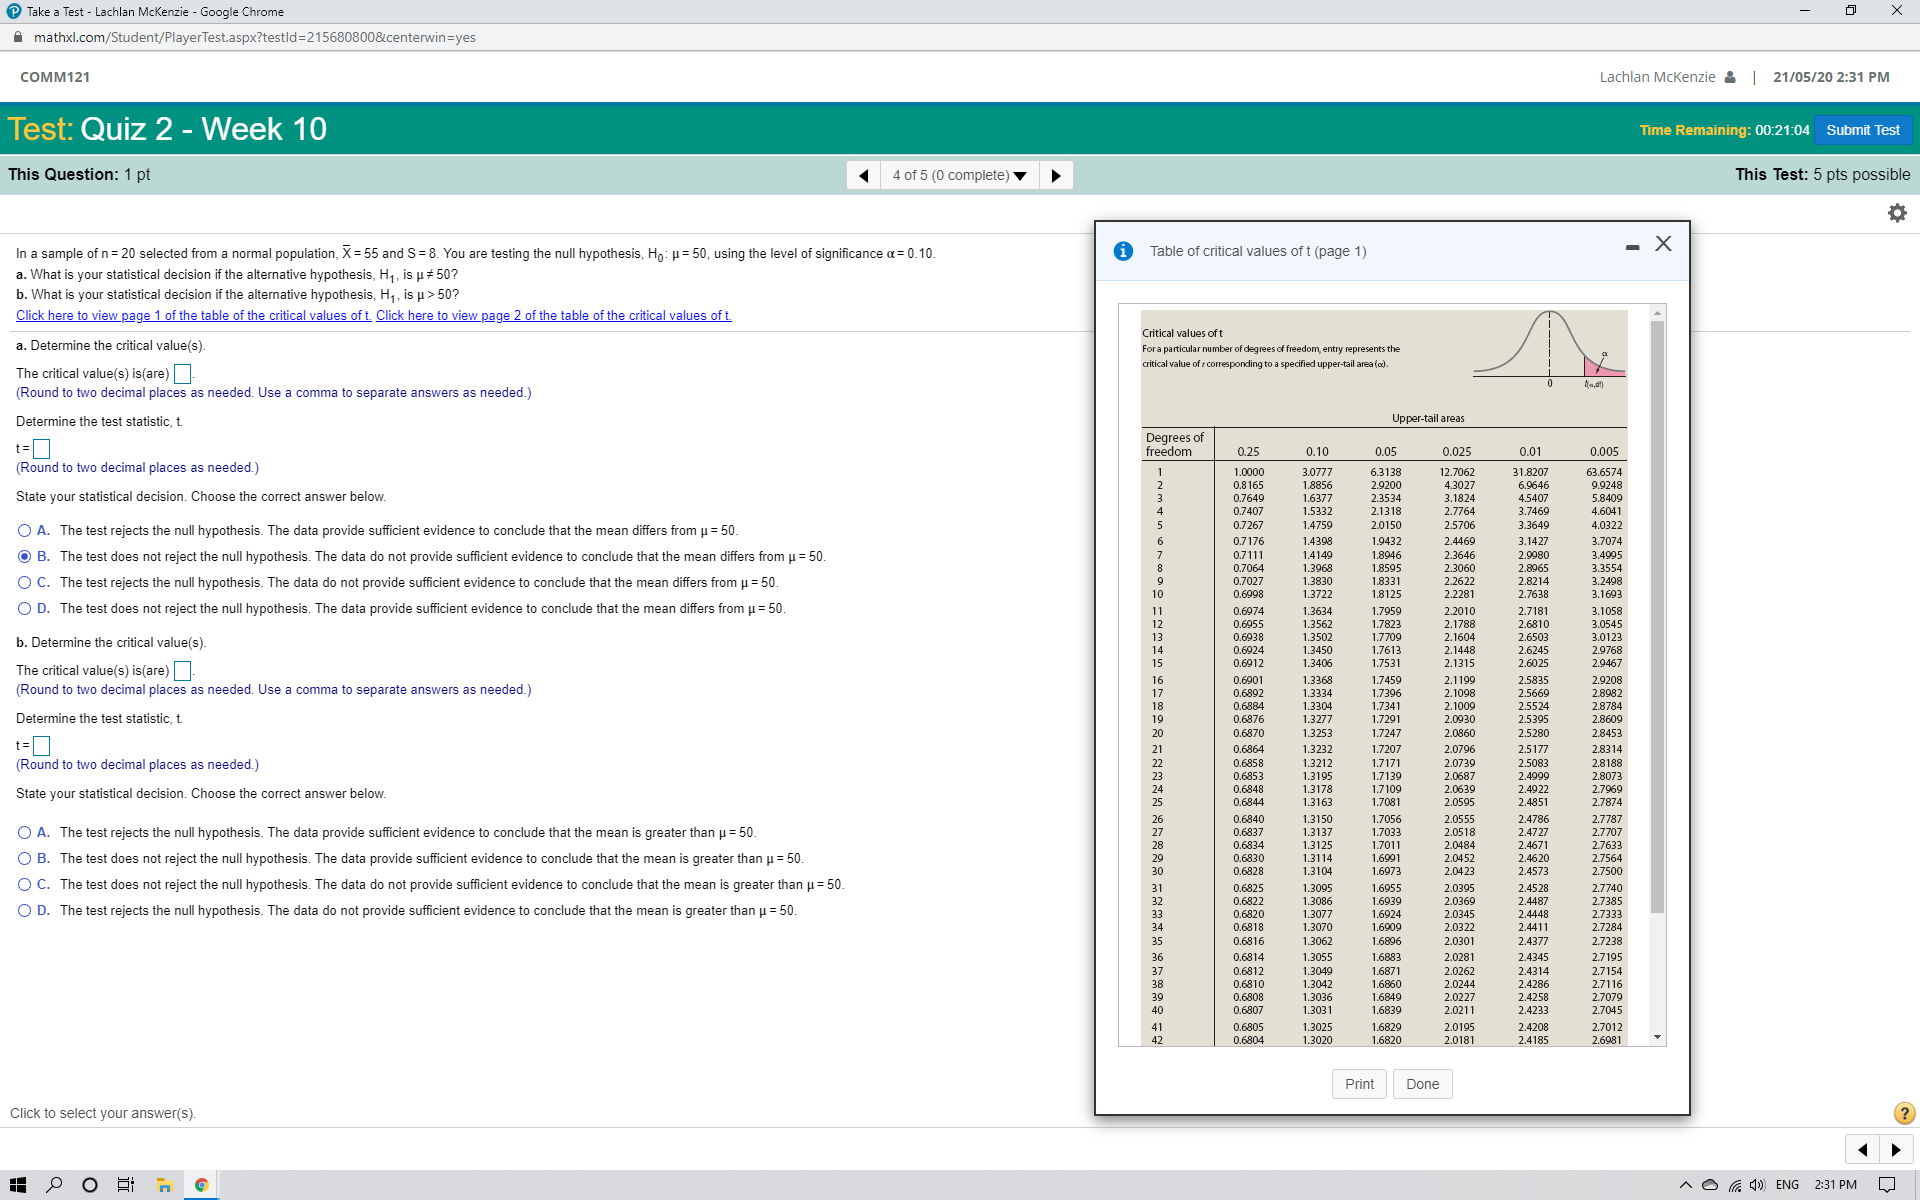Minimize the critical values table dialog
The width and height of the screenshot is (1920, 1200).
(1632, 246)
